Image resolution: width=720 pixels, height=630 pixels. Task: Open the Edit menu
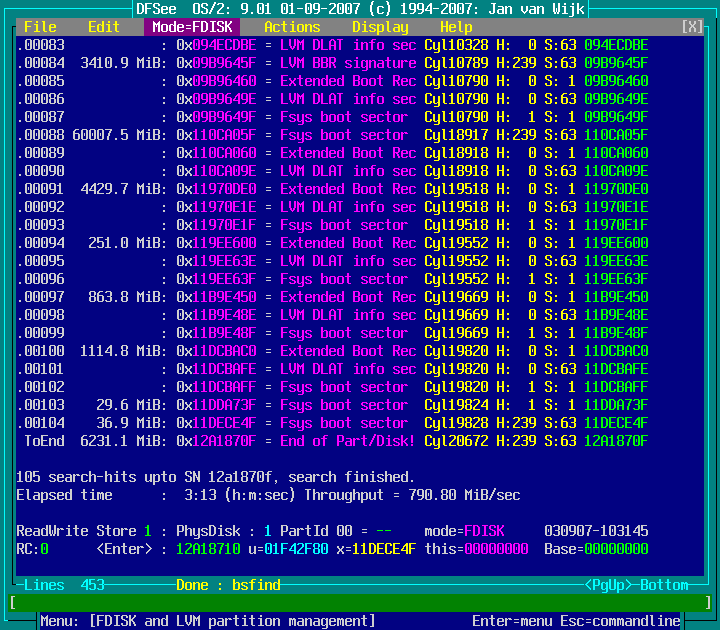103,27
